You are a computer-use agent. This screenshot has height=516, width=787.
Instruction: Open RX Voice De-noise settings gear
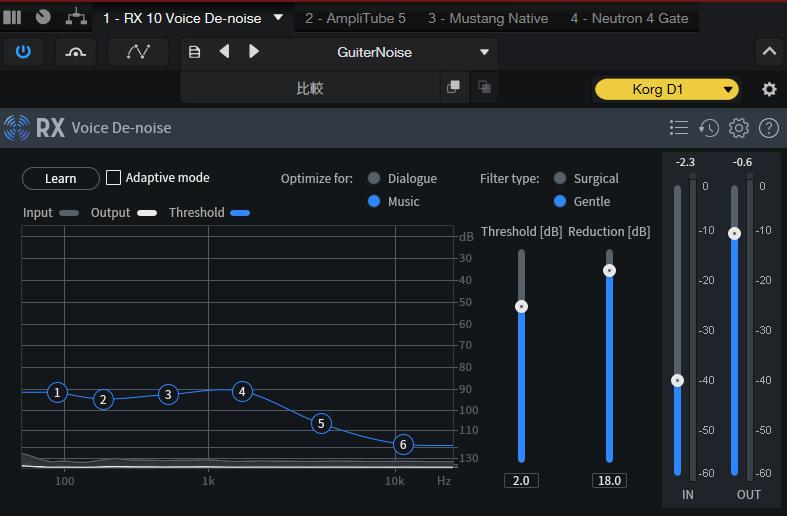739,128
